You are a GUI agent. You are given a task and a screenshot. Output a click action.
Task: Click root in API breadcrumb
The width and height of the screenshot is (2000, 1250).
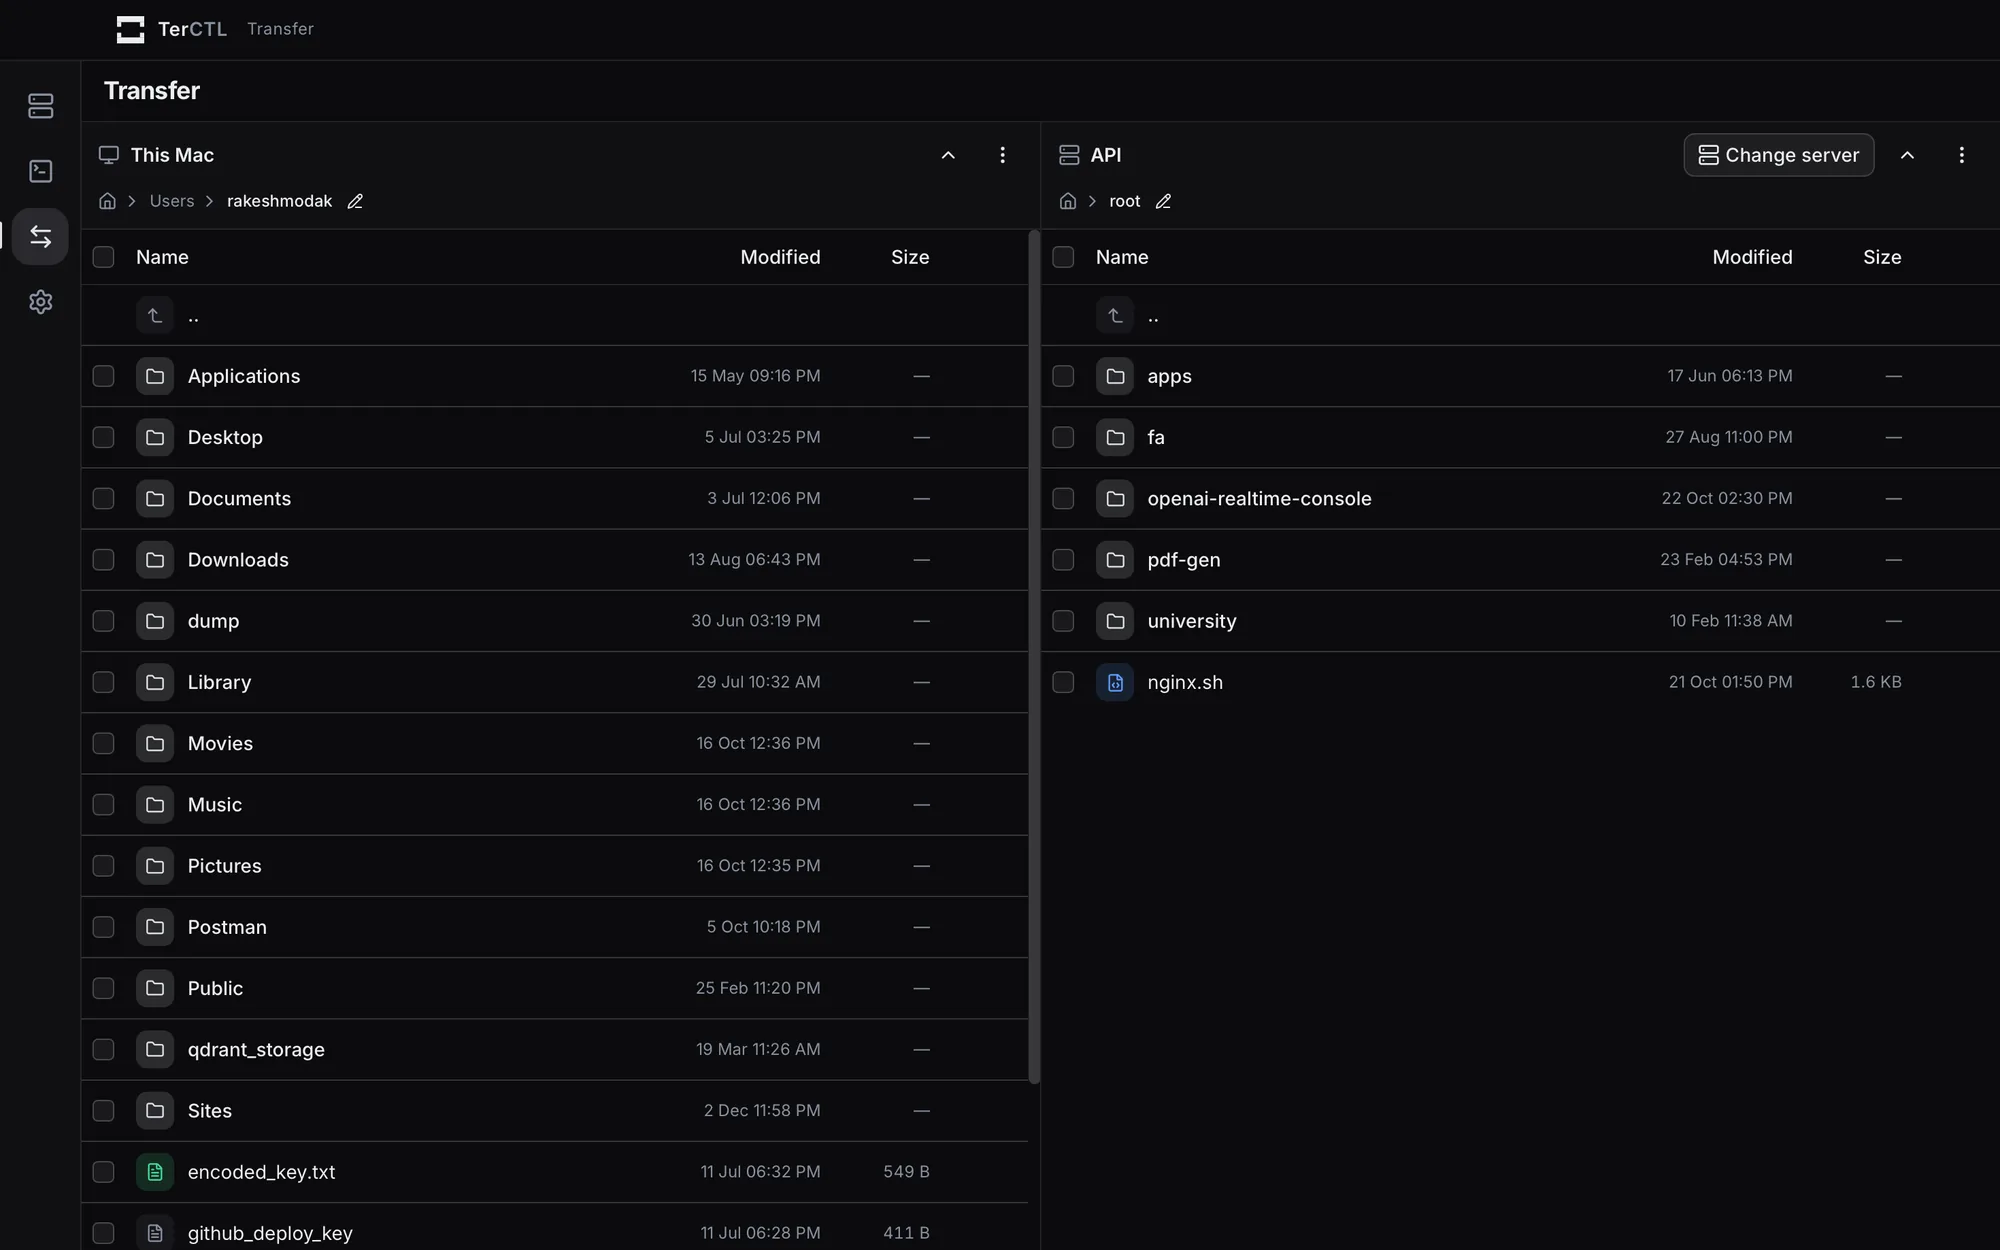pos(1125,201)
